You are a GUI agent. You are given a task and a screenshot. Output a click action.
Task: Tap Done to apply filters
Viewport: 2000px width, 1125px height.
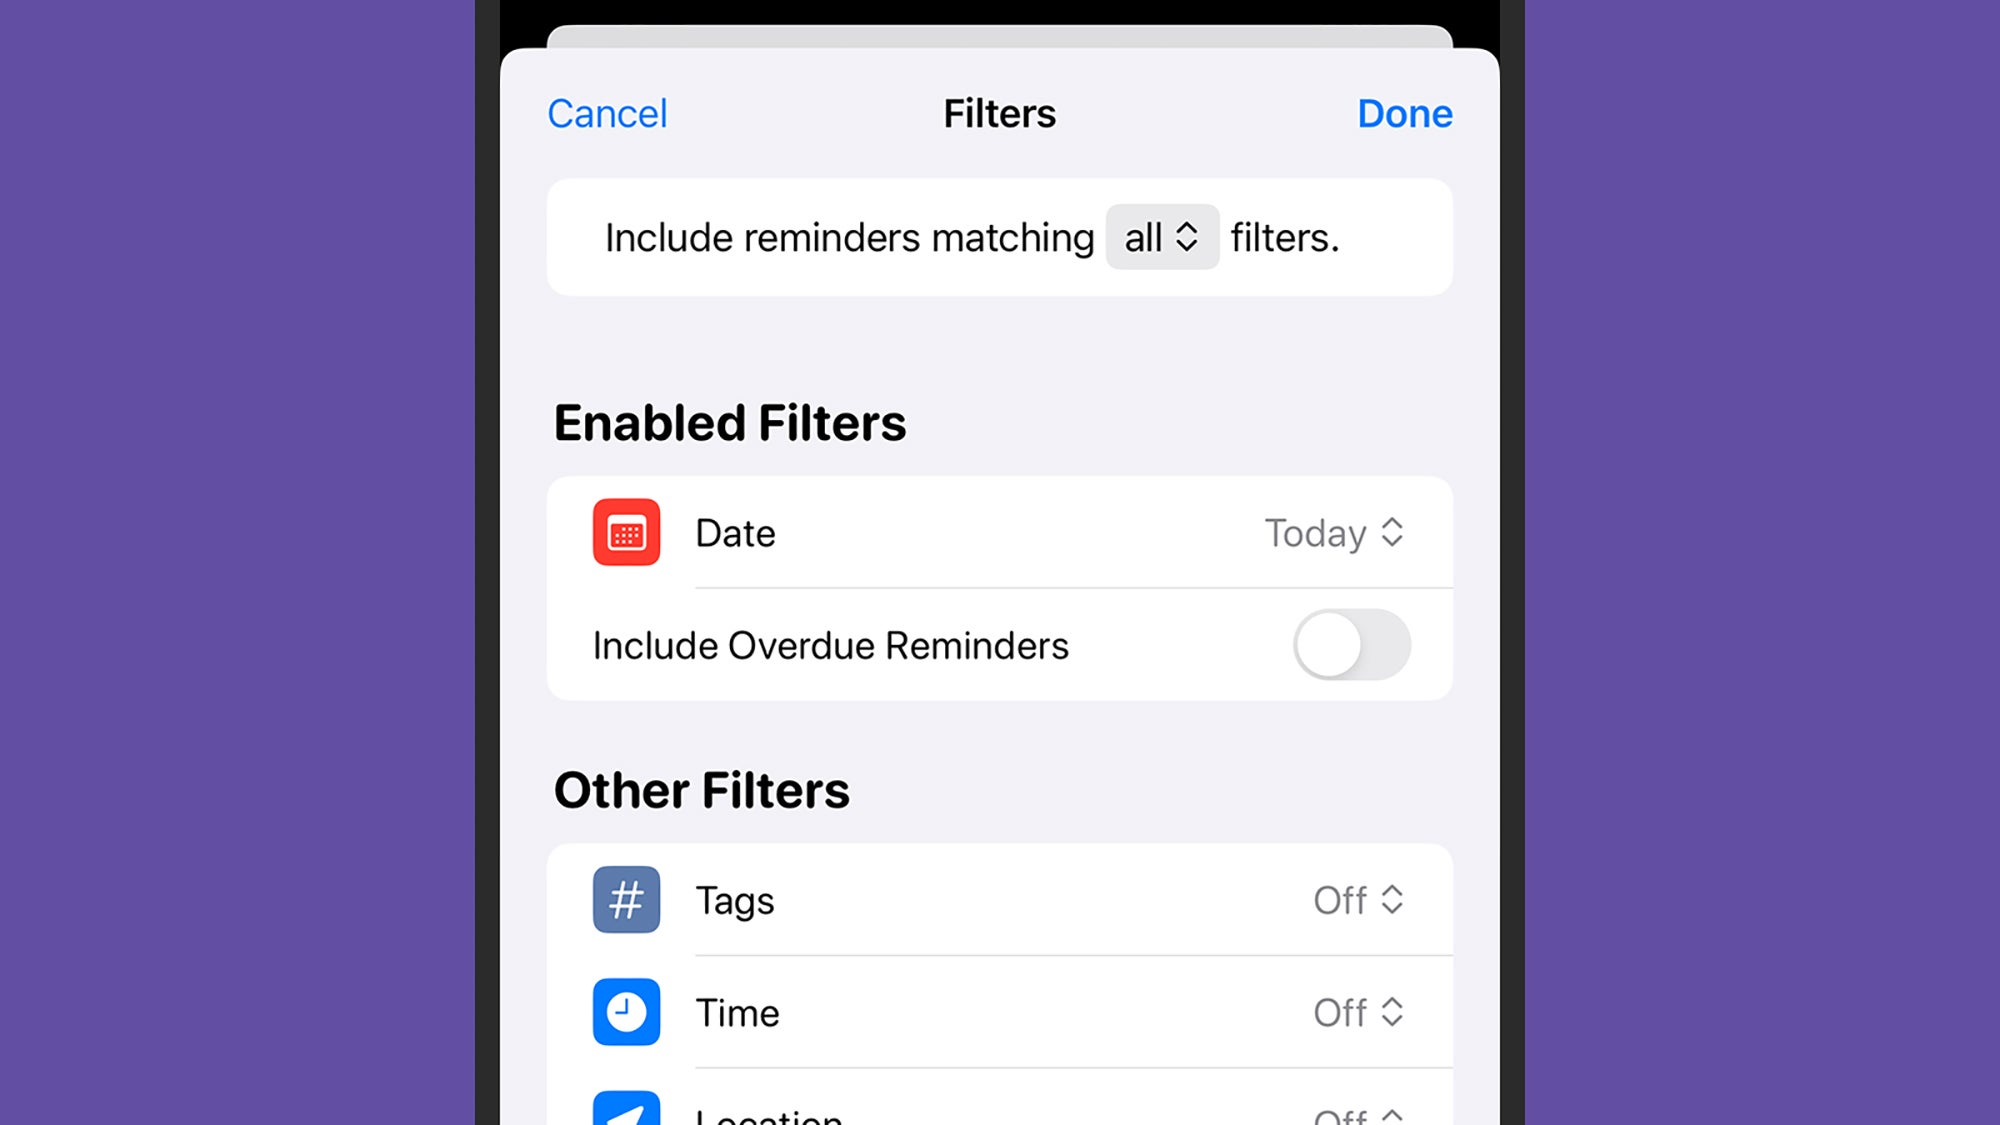coord(1404,113)
